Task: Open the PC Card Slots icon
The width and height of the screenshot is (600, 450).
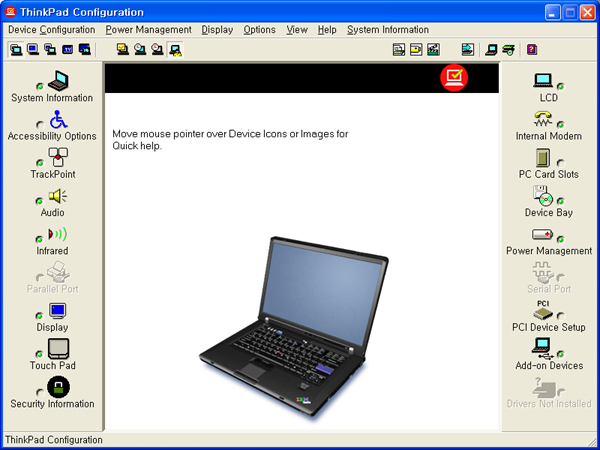Action: [543, 158]
